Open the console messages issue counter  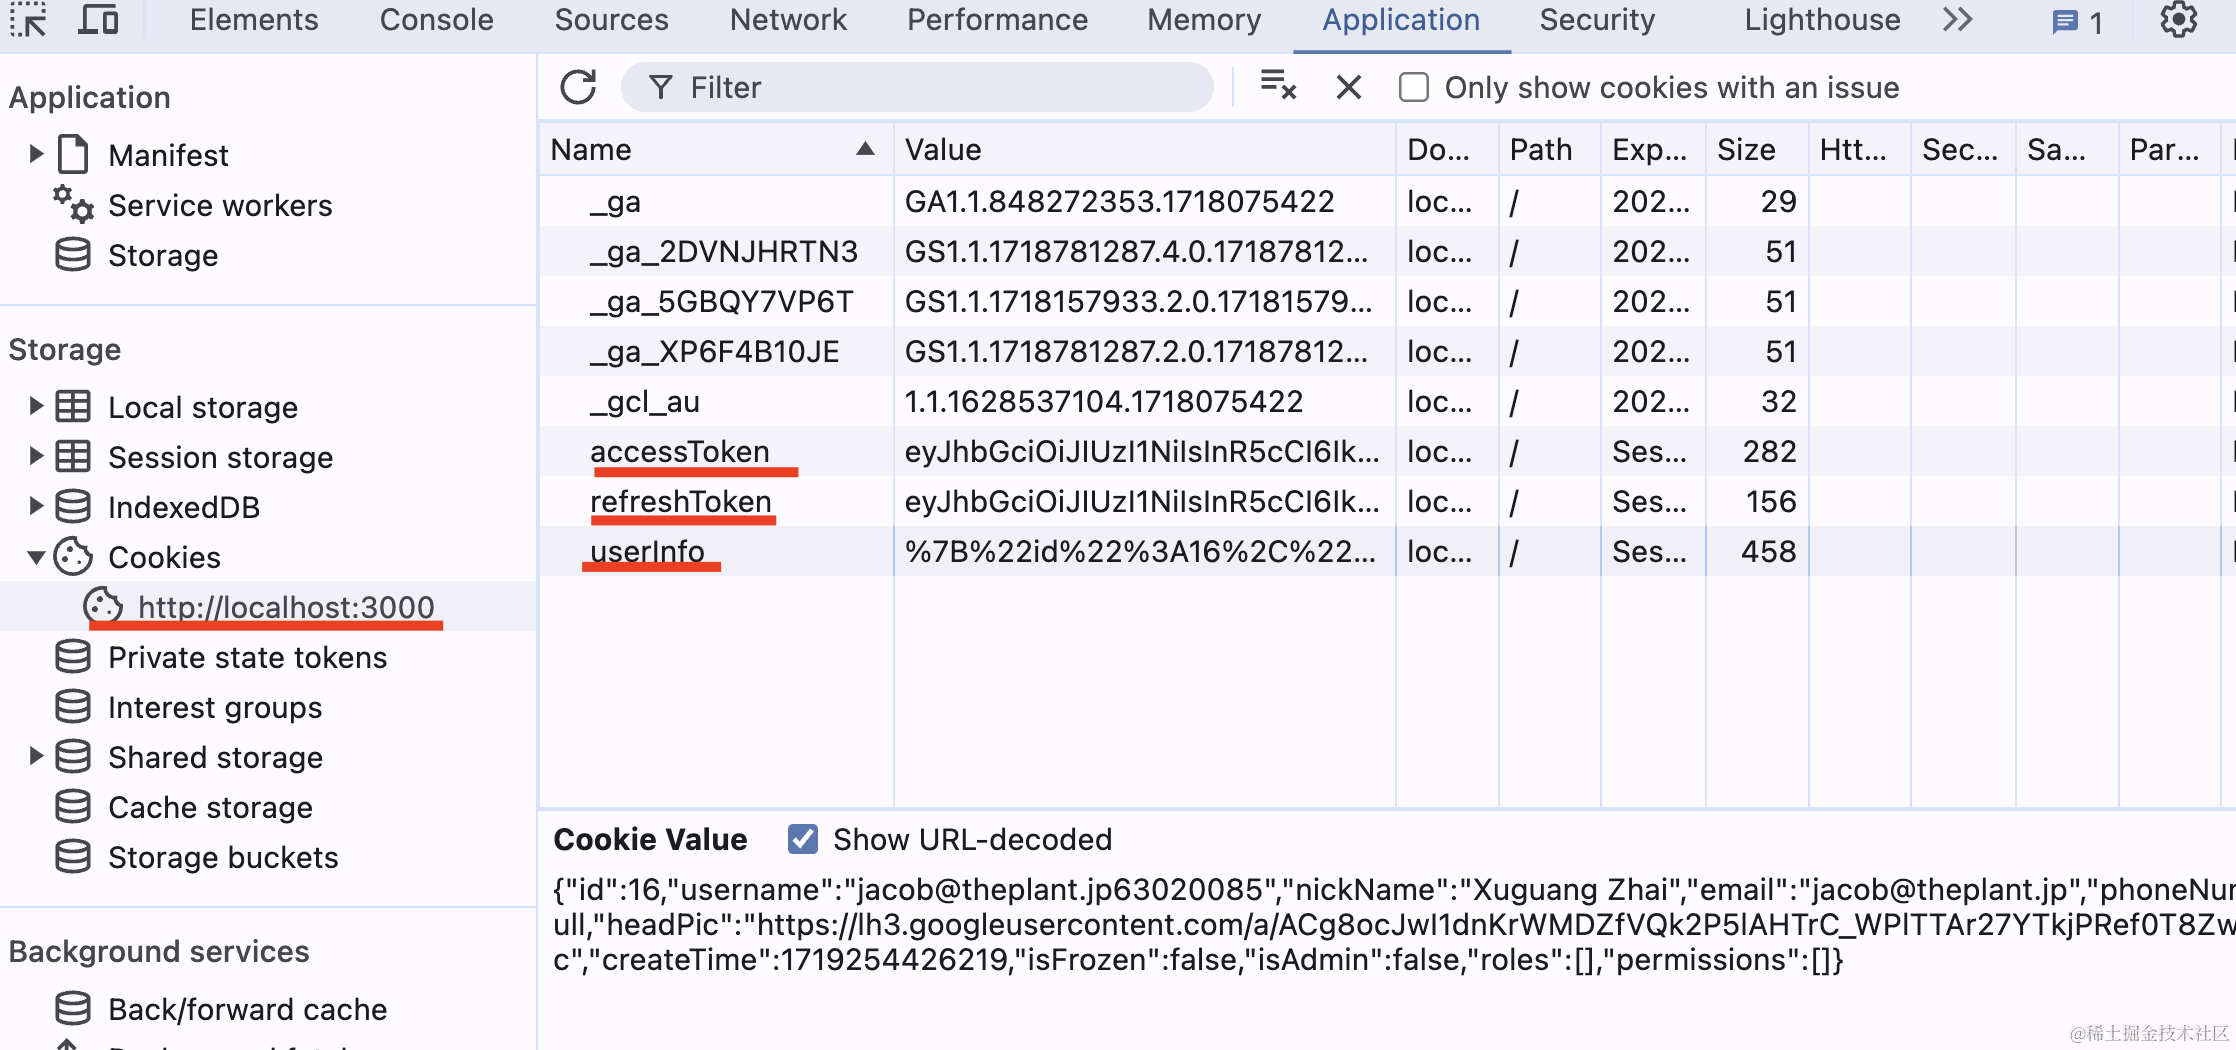(x=2078, y=22)
